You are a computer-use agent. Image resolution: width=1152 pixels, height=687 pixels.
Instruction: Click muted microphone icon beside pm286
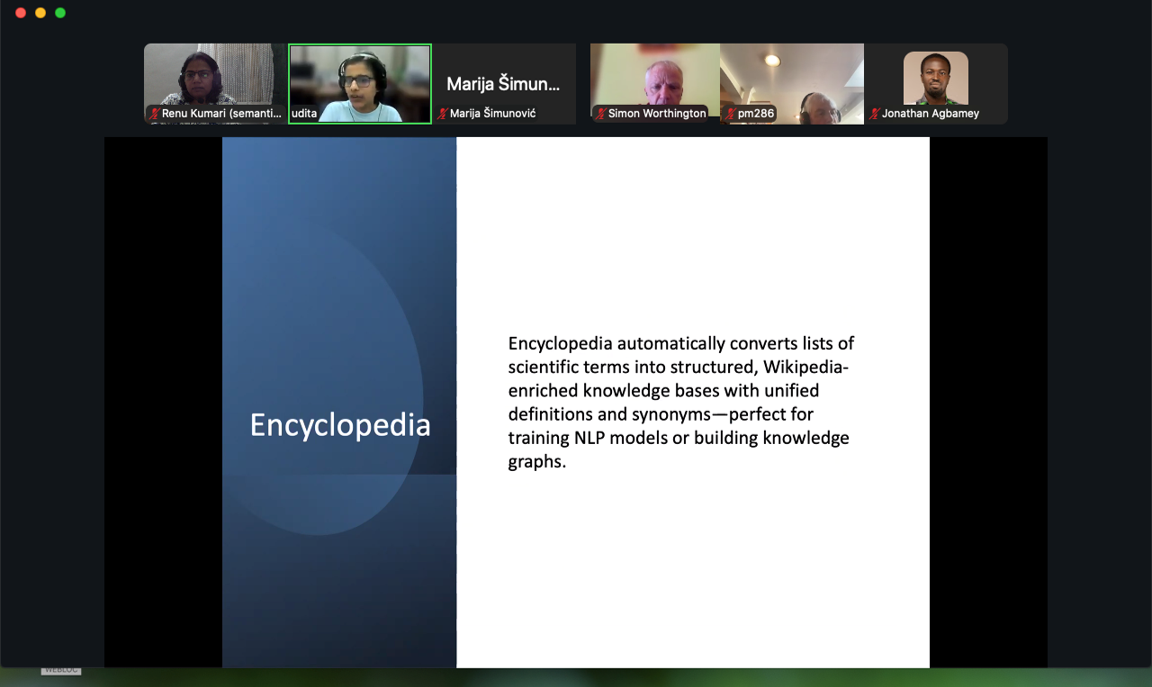click(x=730, y=113)
